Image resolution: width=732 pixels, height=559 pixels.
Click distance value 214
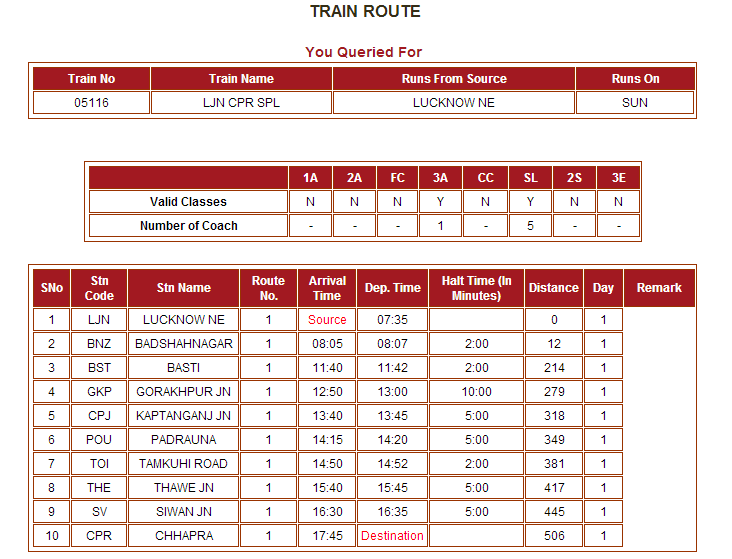click(x=554, y=368)
